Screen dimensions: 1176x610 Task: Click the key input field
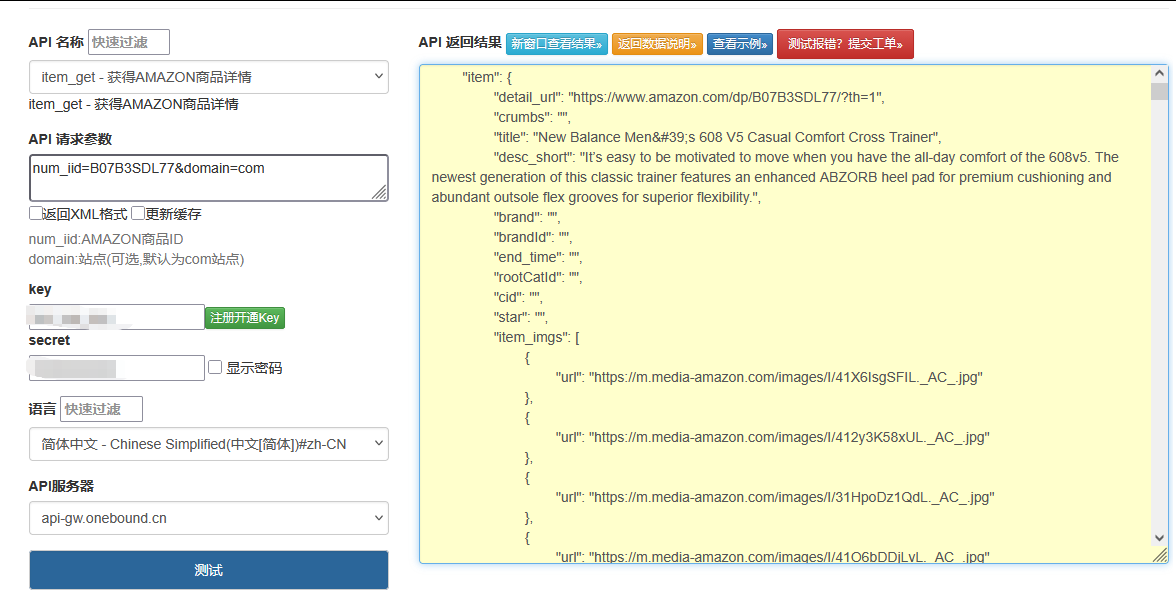pos(116,317)
